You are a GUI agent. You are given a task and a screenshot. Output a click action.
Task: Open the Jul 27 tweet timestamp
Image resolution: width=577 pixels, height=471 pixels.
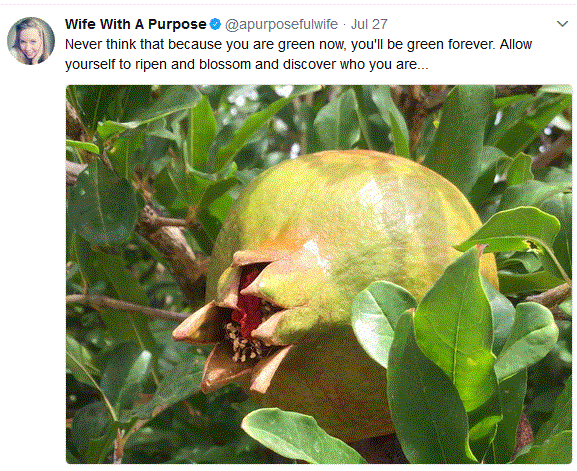tap(369, 24)
